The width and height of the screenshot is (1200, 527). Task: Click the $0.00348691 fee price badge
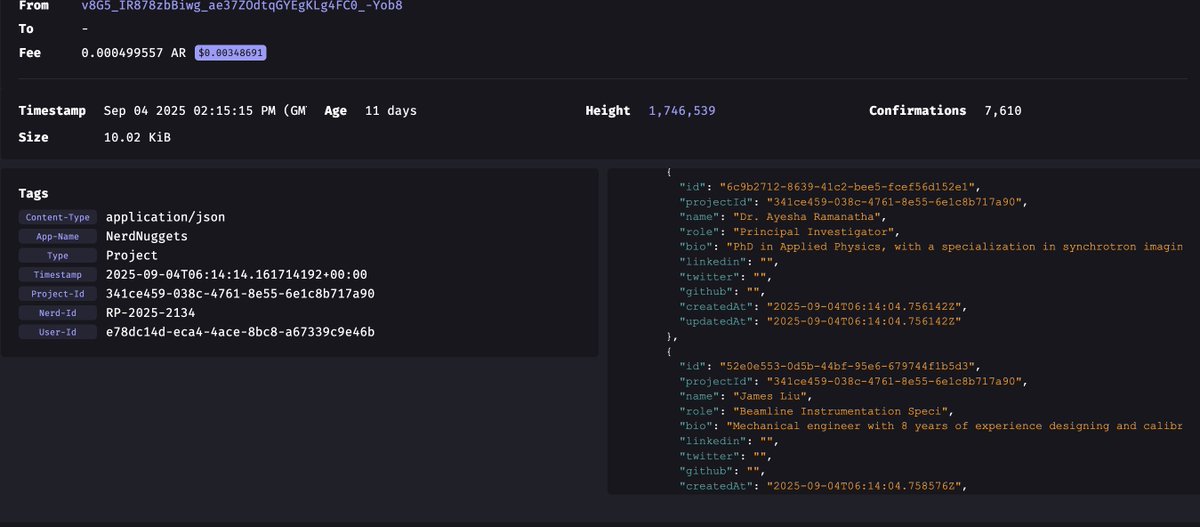pos(231,53)
